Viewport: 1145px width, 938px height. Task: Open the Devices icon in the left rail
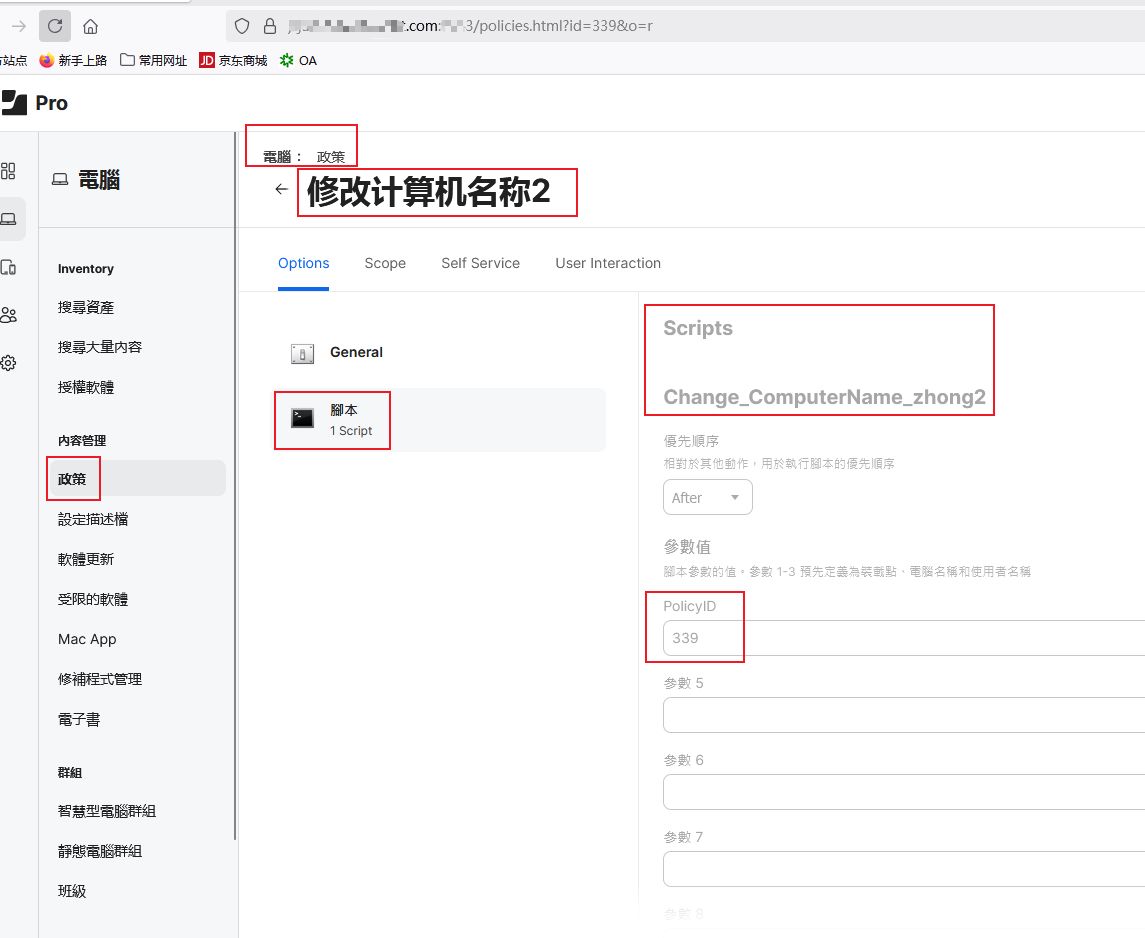click(9, 267)
